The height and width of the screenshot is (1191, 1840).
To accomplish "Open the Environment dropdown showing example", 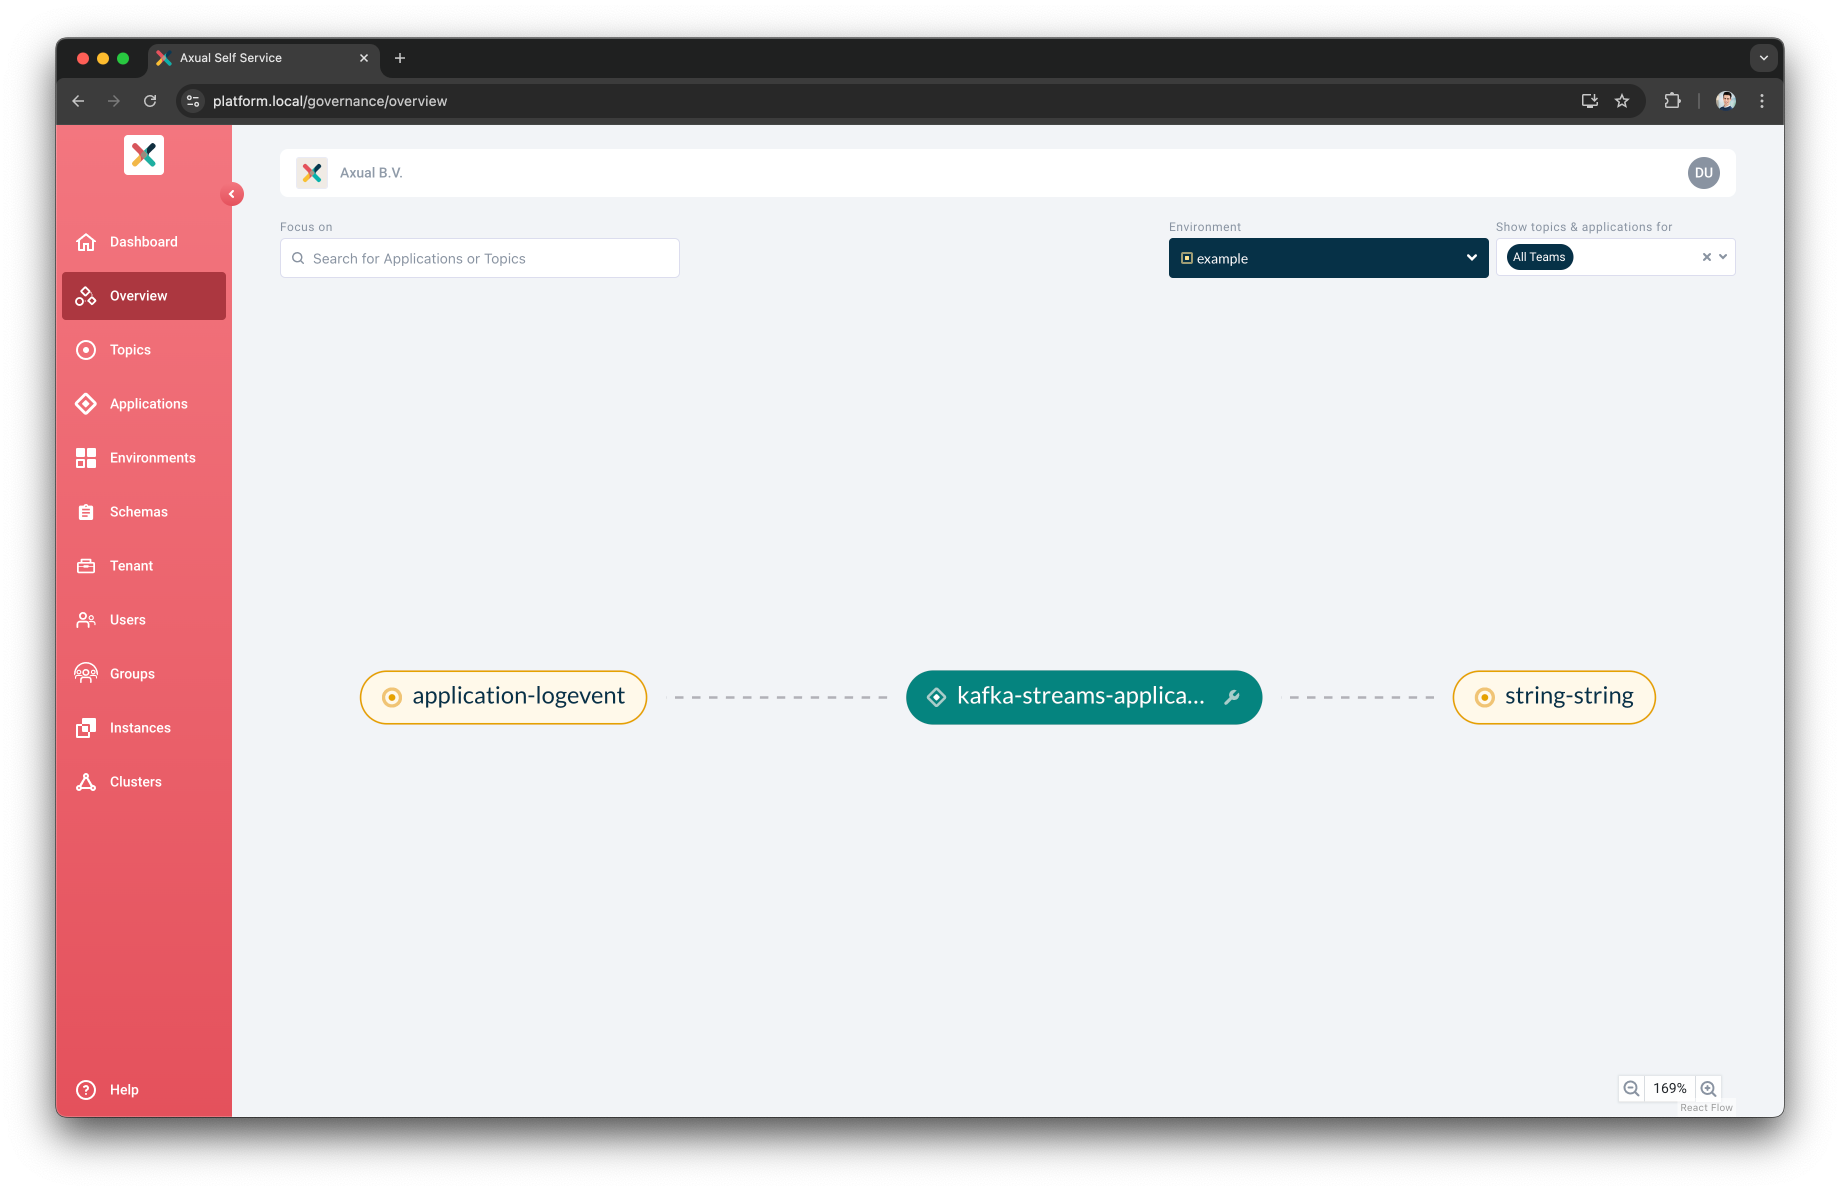I will coord(1328,258).
